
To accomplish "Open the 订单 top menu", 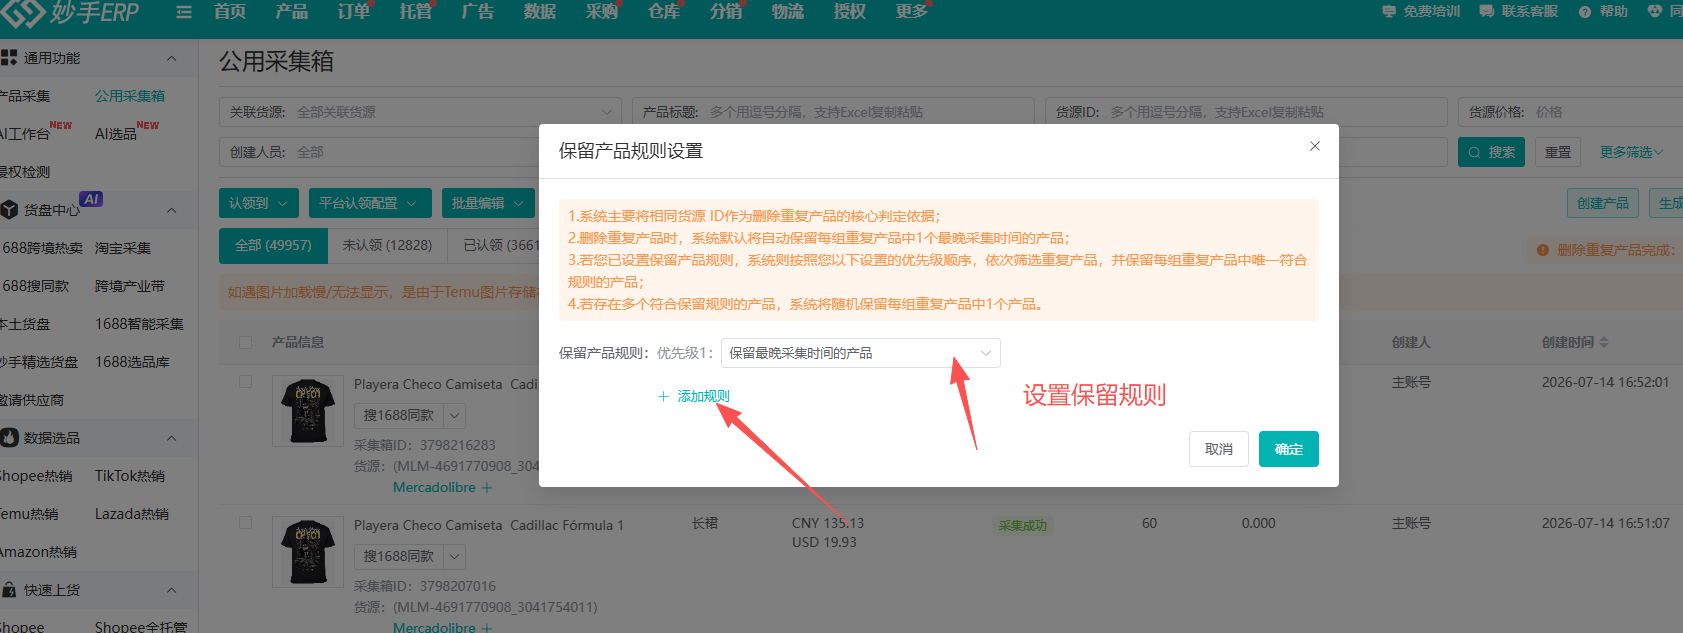I will pyautogui.click(x=354, y=12).
